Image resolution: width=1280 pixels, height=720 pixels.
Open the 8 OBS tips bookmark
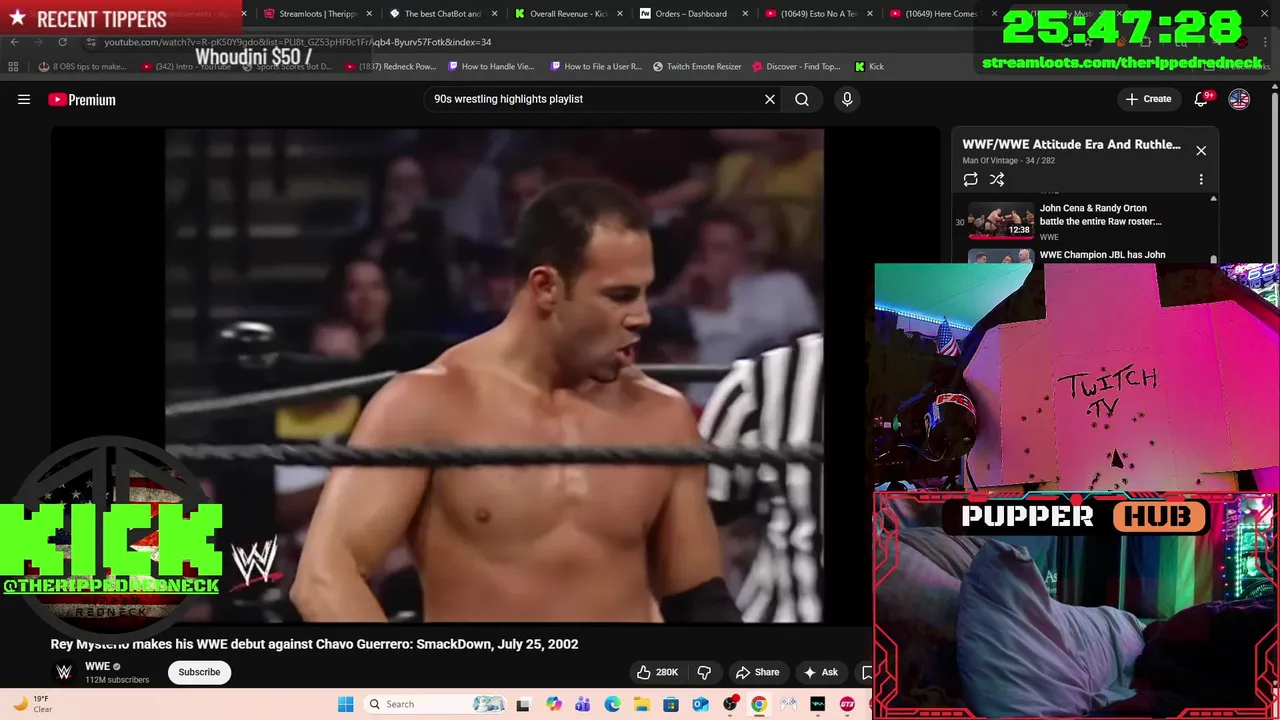(x=83, y=67)
